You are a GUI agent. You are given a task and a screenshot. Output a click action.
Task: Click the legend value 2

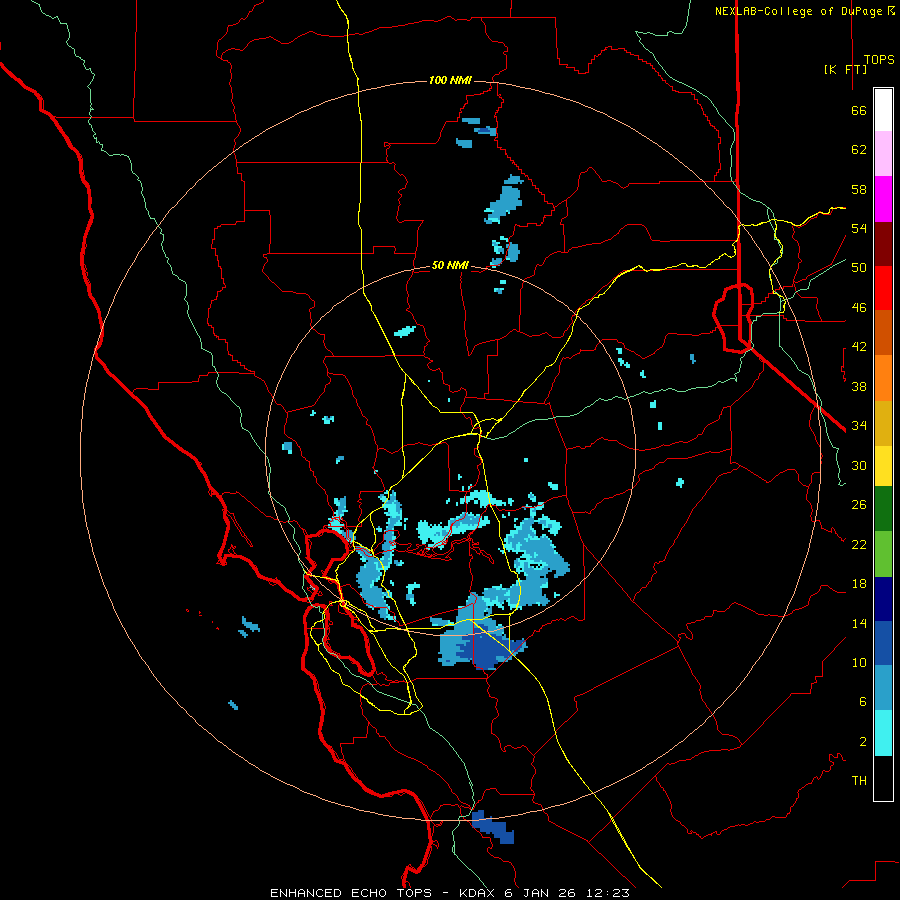pyautogui.click(x=862, y=742)
